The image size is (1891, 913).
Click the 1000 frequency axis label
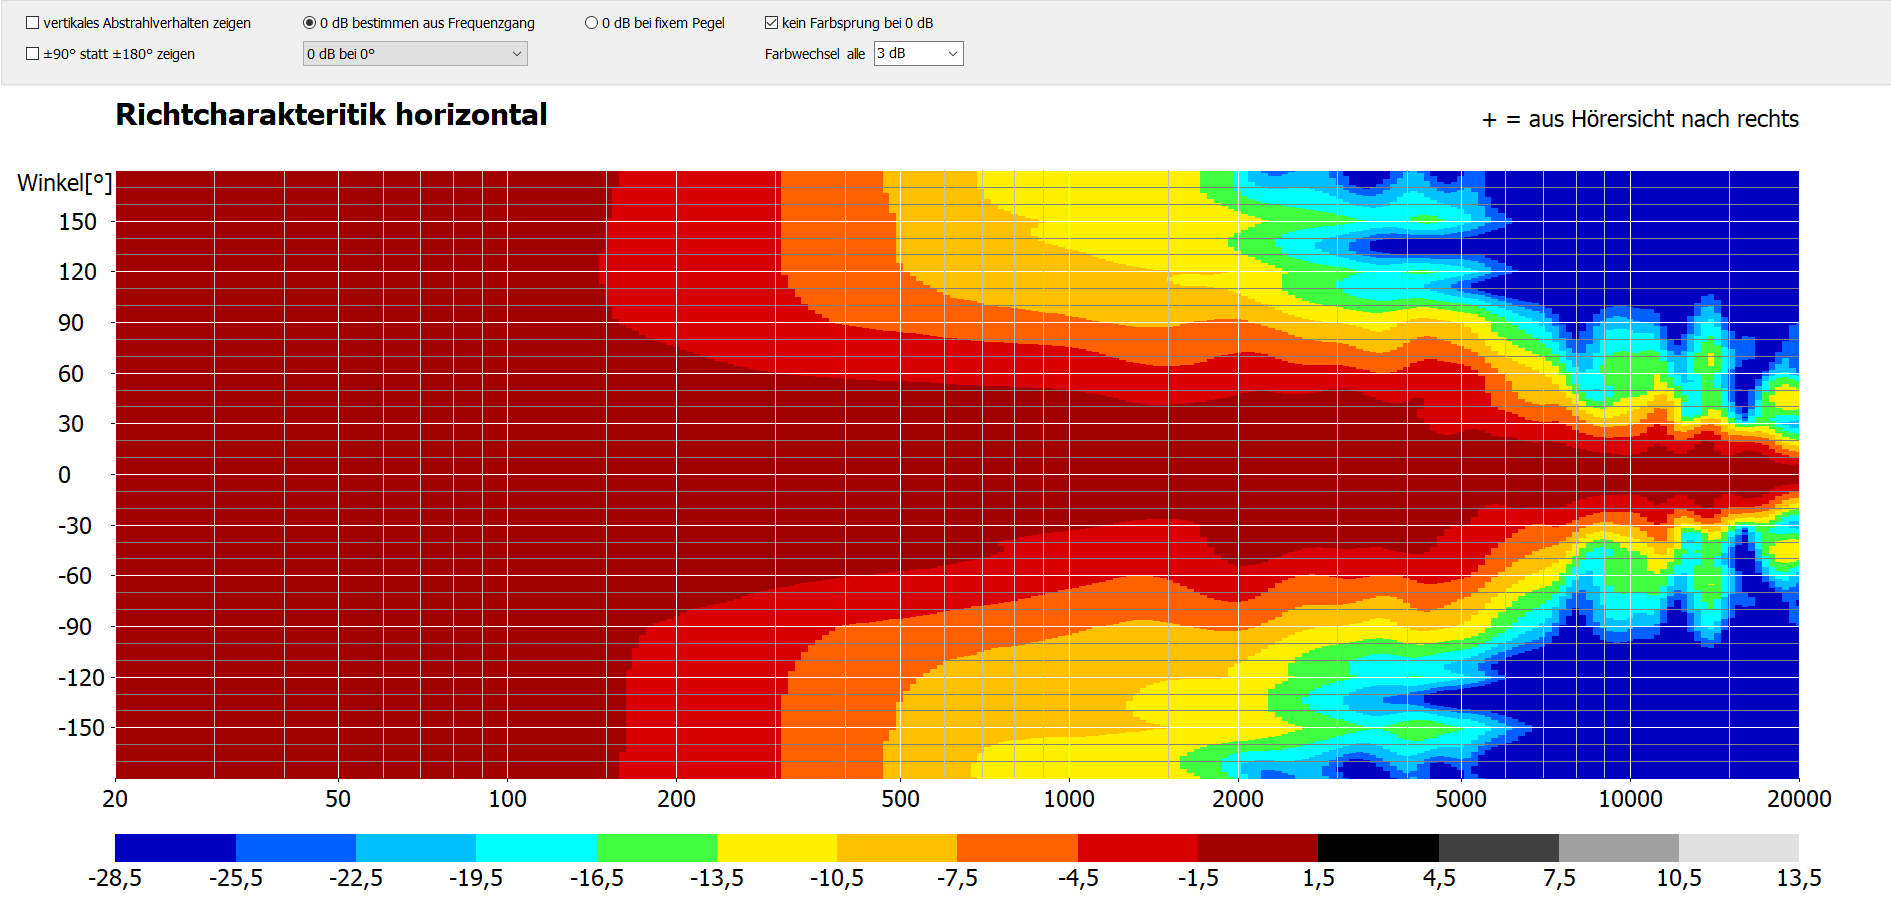click(x=1068, y=799)
